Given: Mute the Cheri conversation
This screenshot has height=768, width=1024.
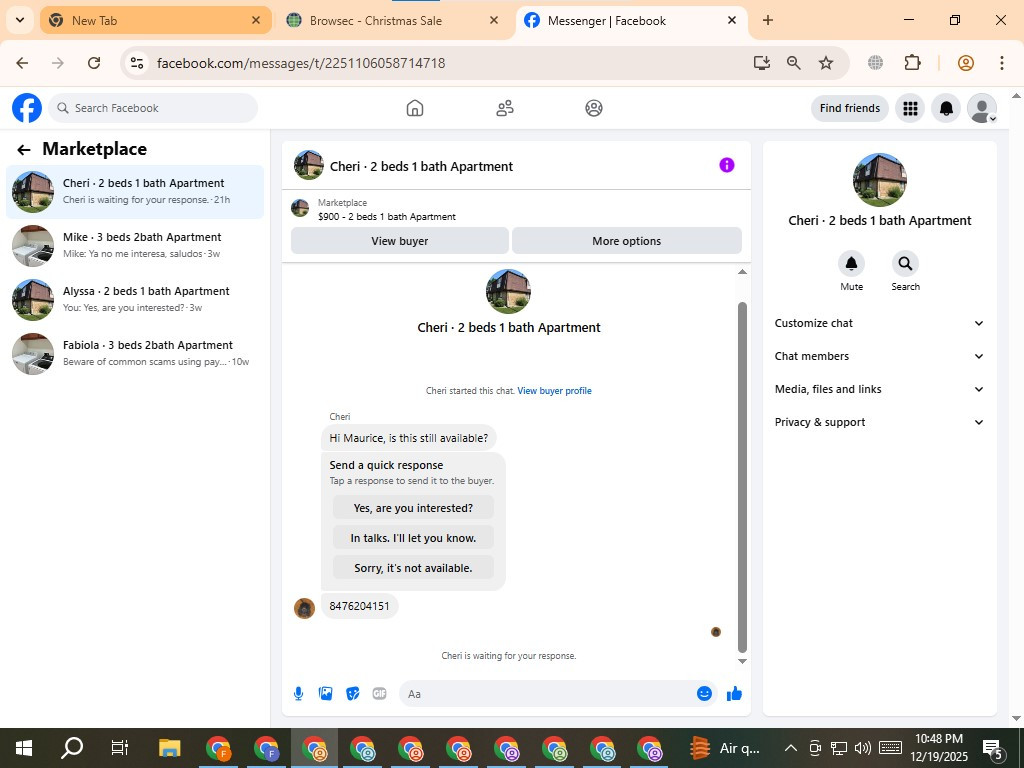Looking at the screenshot, I should [852, 264].
